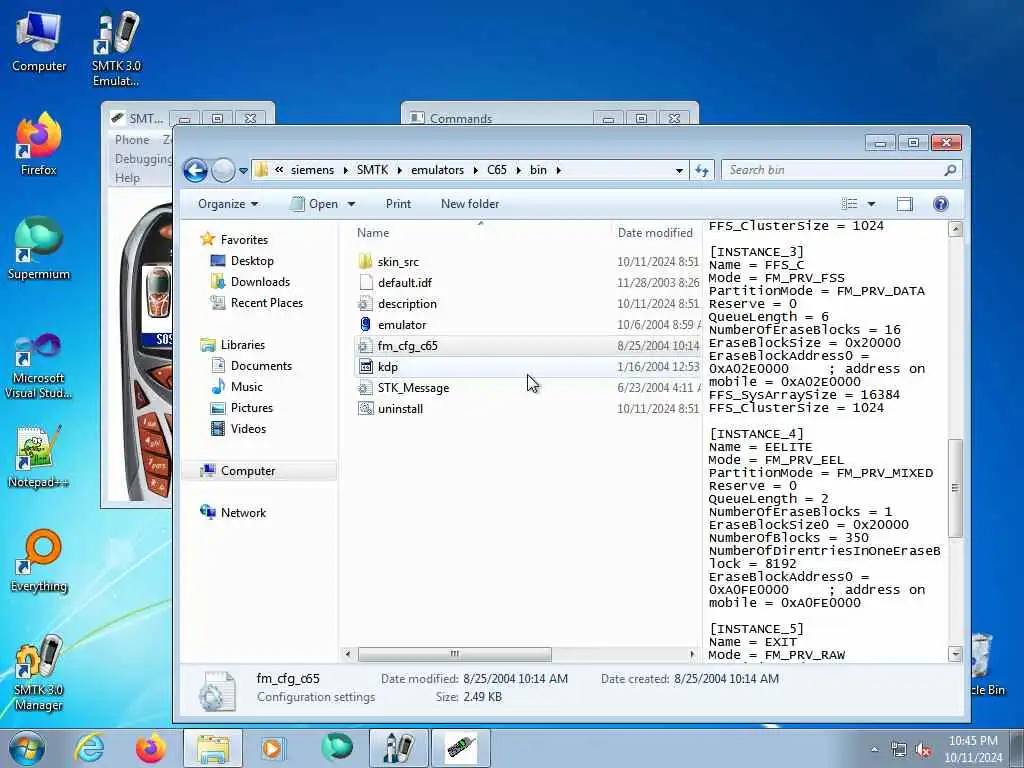
Task: Open Microsoft Visual Studio desktop shortcut
Action: coord(39,367)
